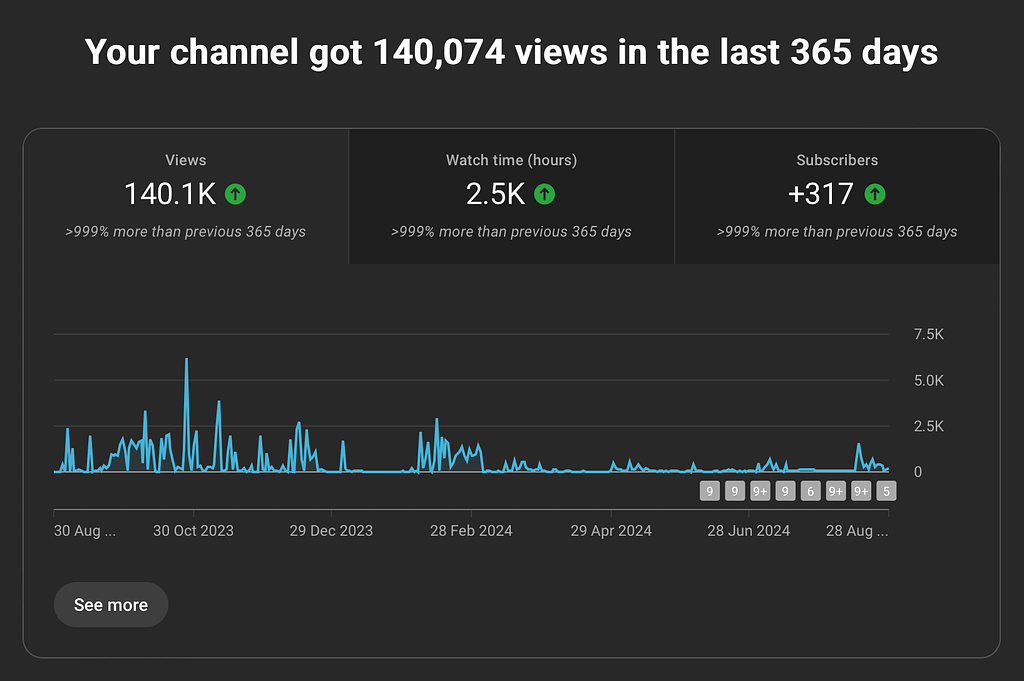The height and width of the screenshot is (681, 1024).
Task: Click the '28 Jun 2024' date label
Action: tap(748, 531)
